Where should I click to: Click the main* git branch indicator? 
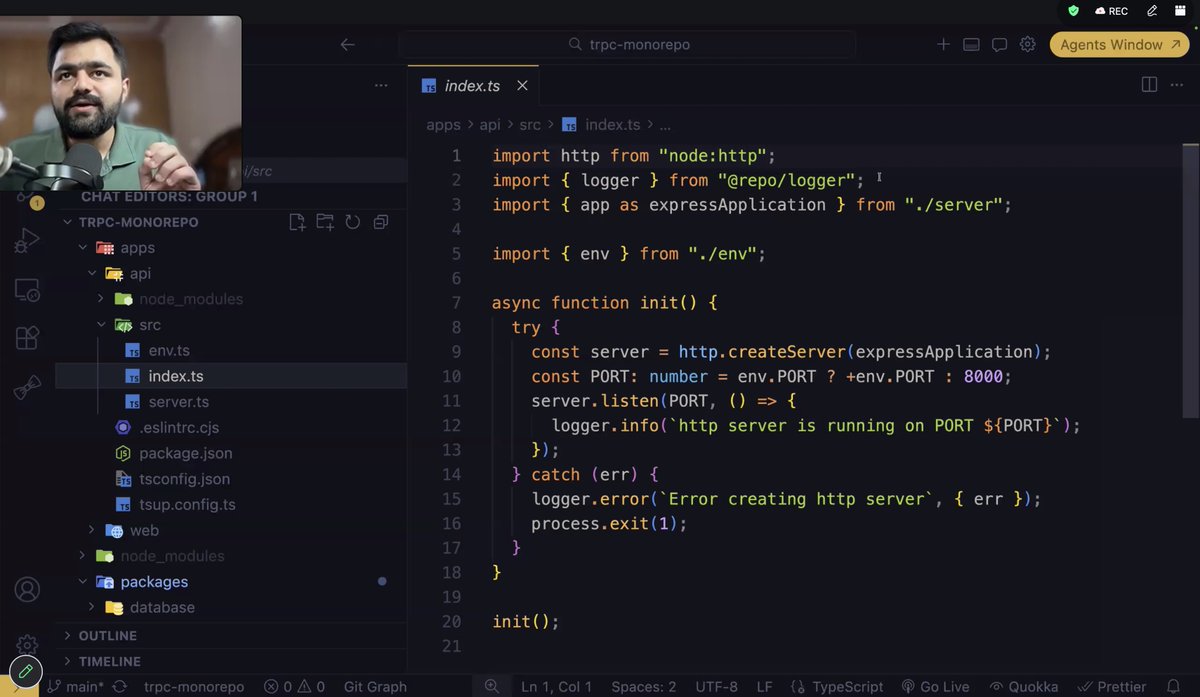75,687
